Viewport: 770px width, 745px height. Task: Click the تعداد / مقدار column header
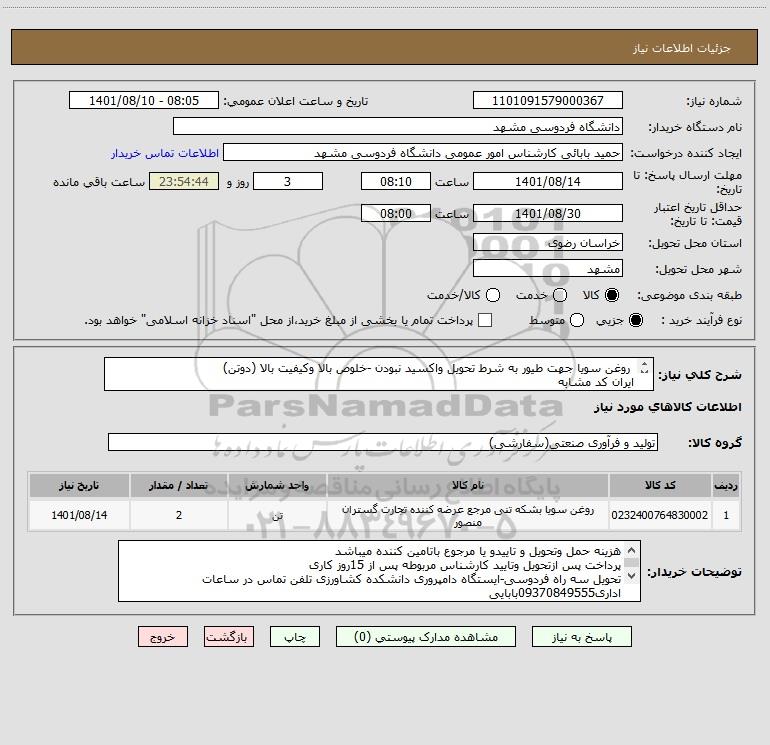[179, 485]
